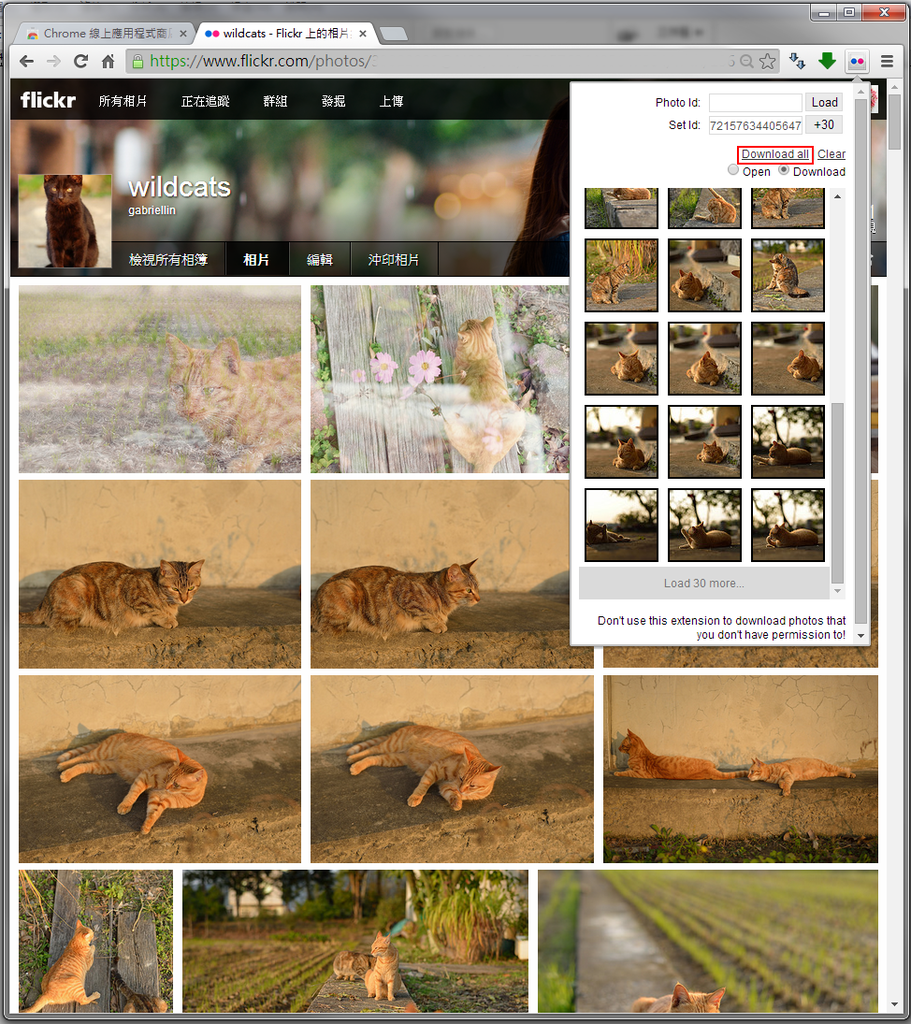Select the 編輯 tab
This screenshot has height=1024, width=911.
tap(319, 259)
